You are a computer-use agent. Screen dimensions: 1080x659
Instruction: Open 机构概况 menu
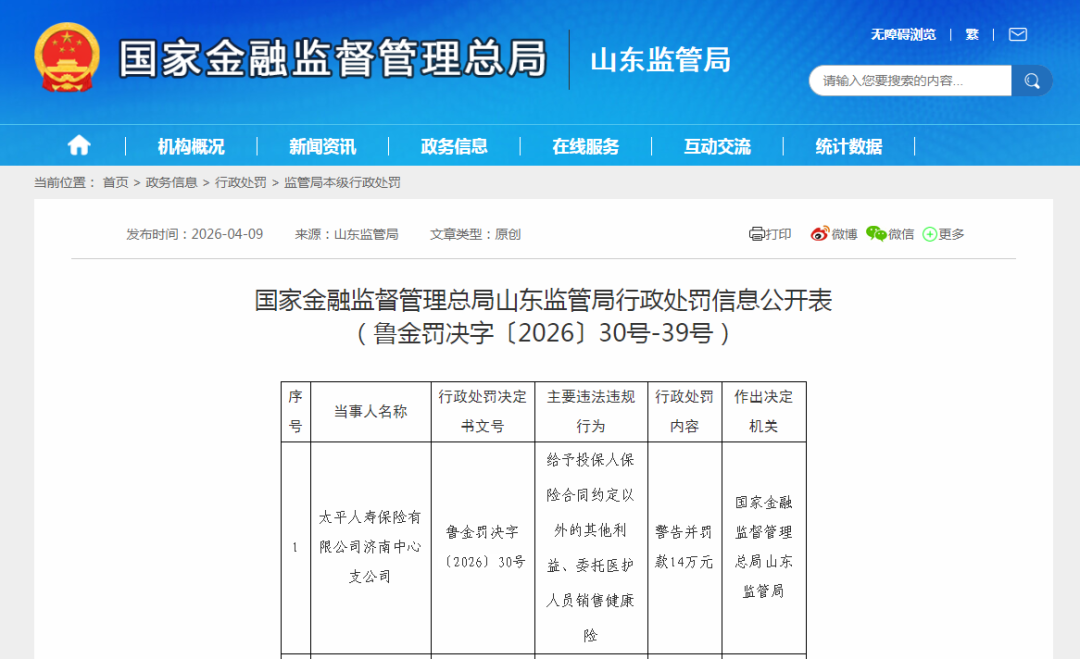tap(191, 146)
